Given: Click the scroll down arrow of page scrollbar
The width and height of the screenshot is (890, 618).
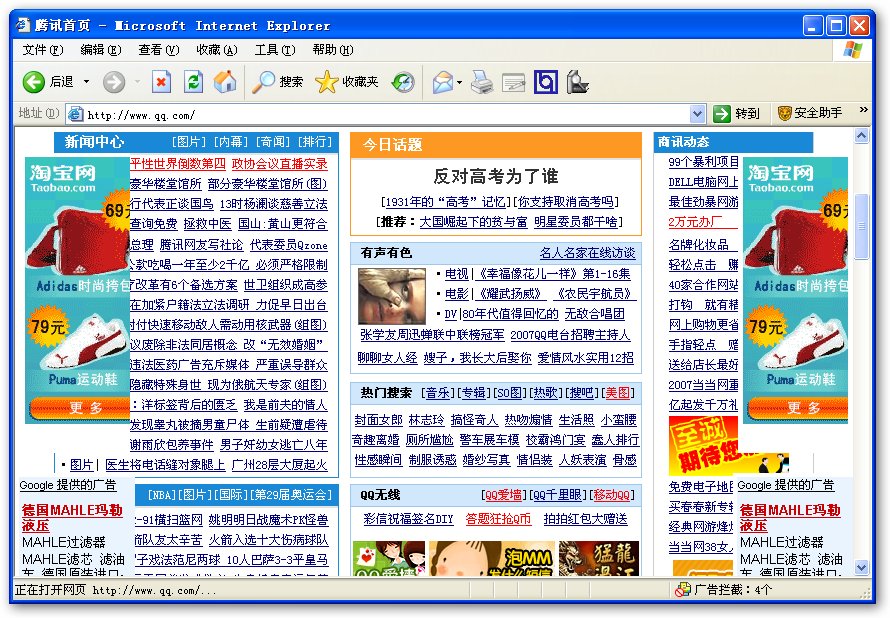Looking at the screenshot, I should [862, 566].
